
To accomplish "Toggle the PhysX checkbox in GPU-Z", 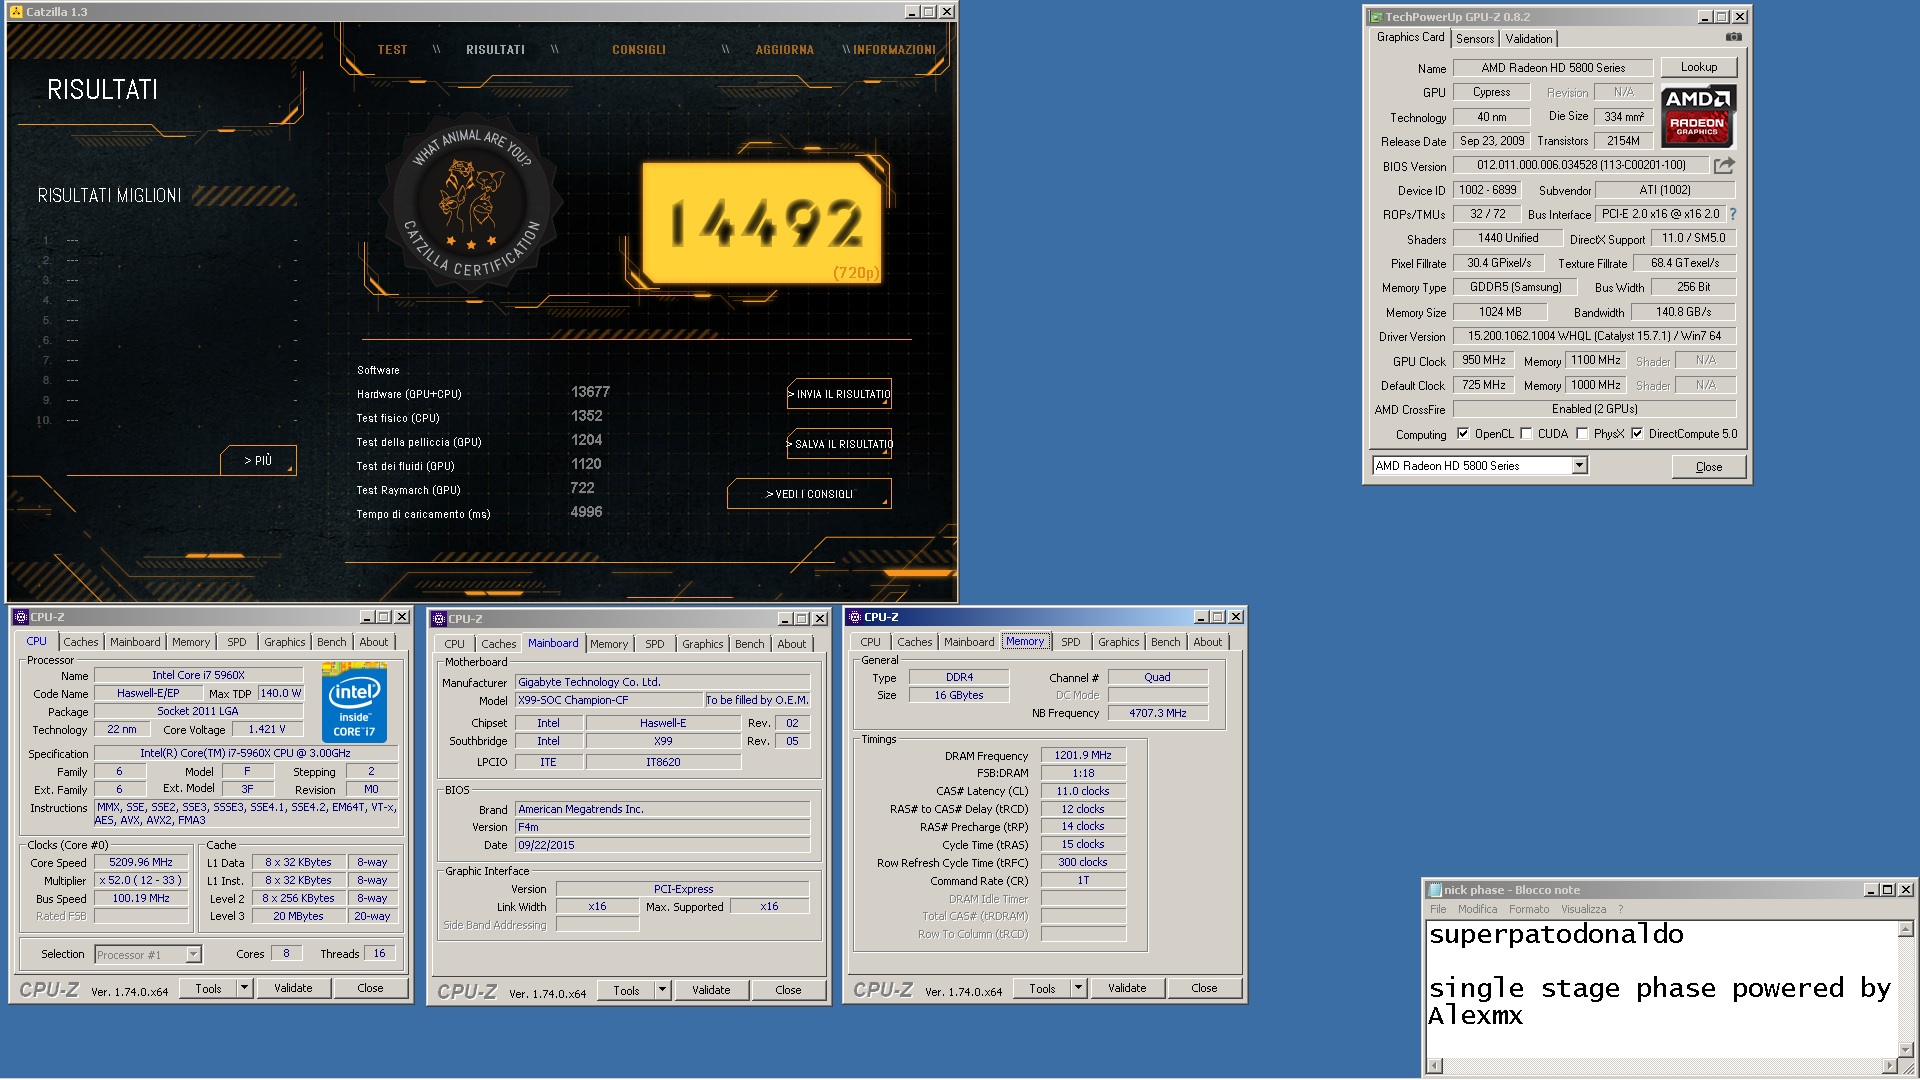I will coord(1582,434).
